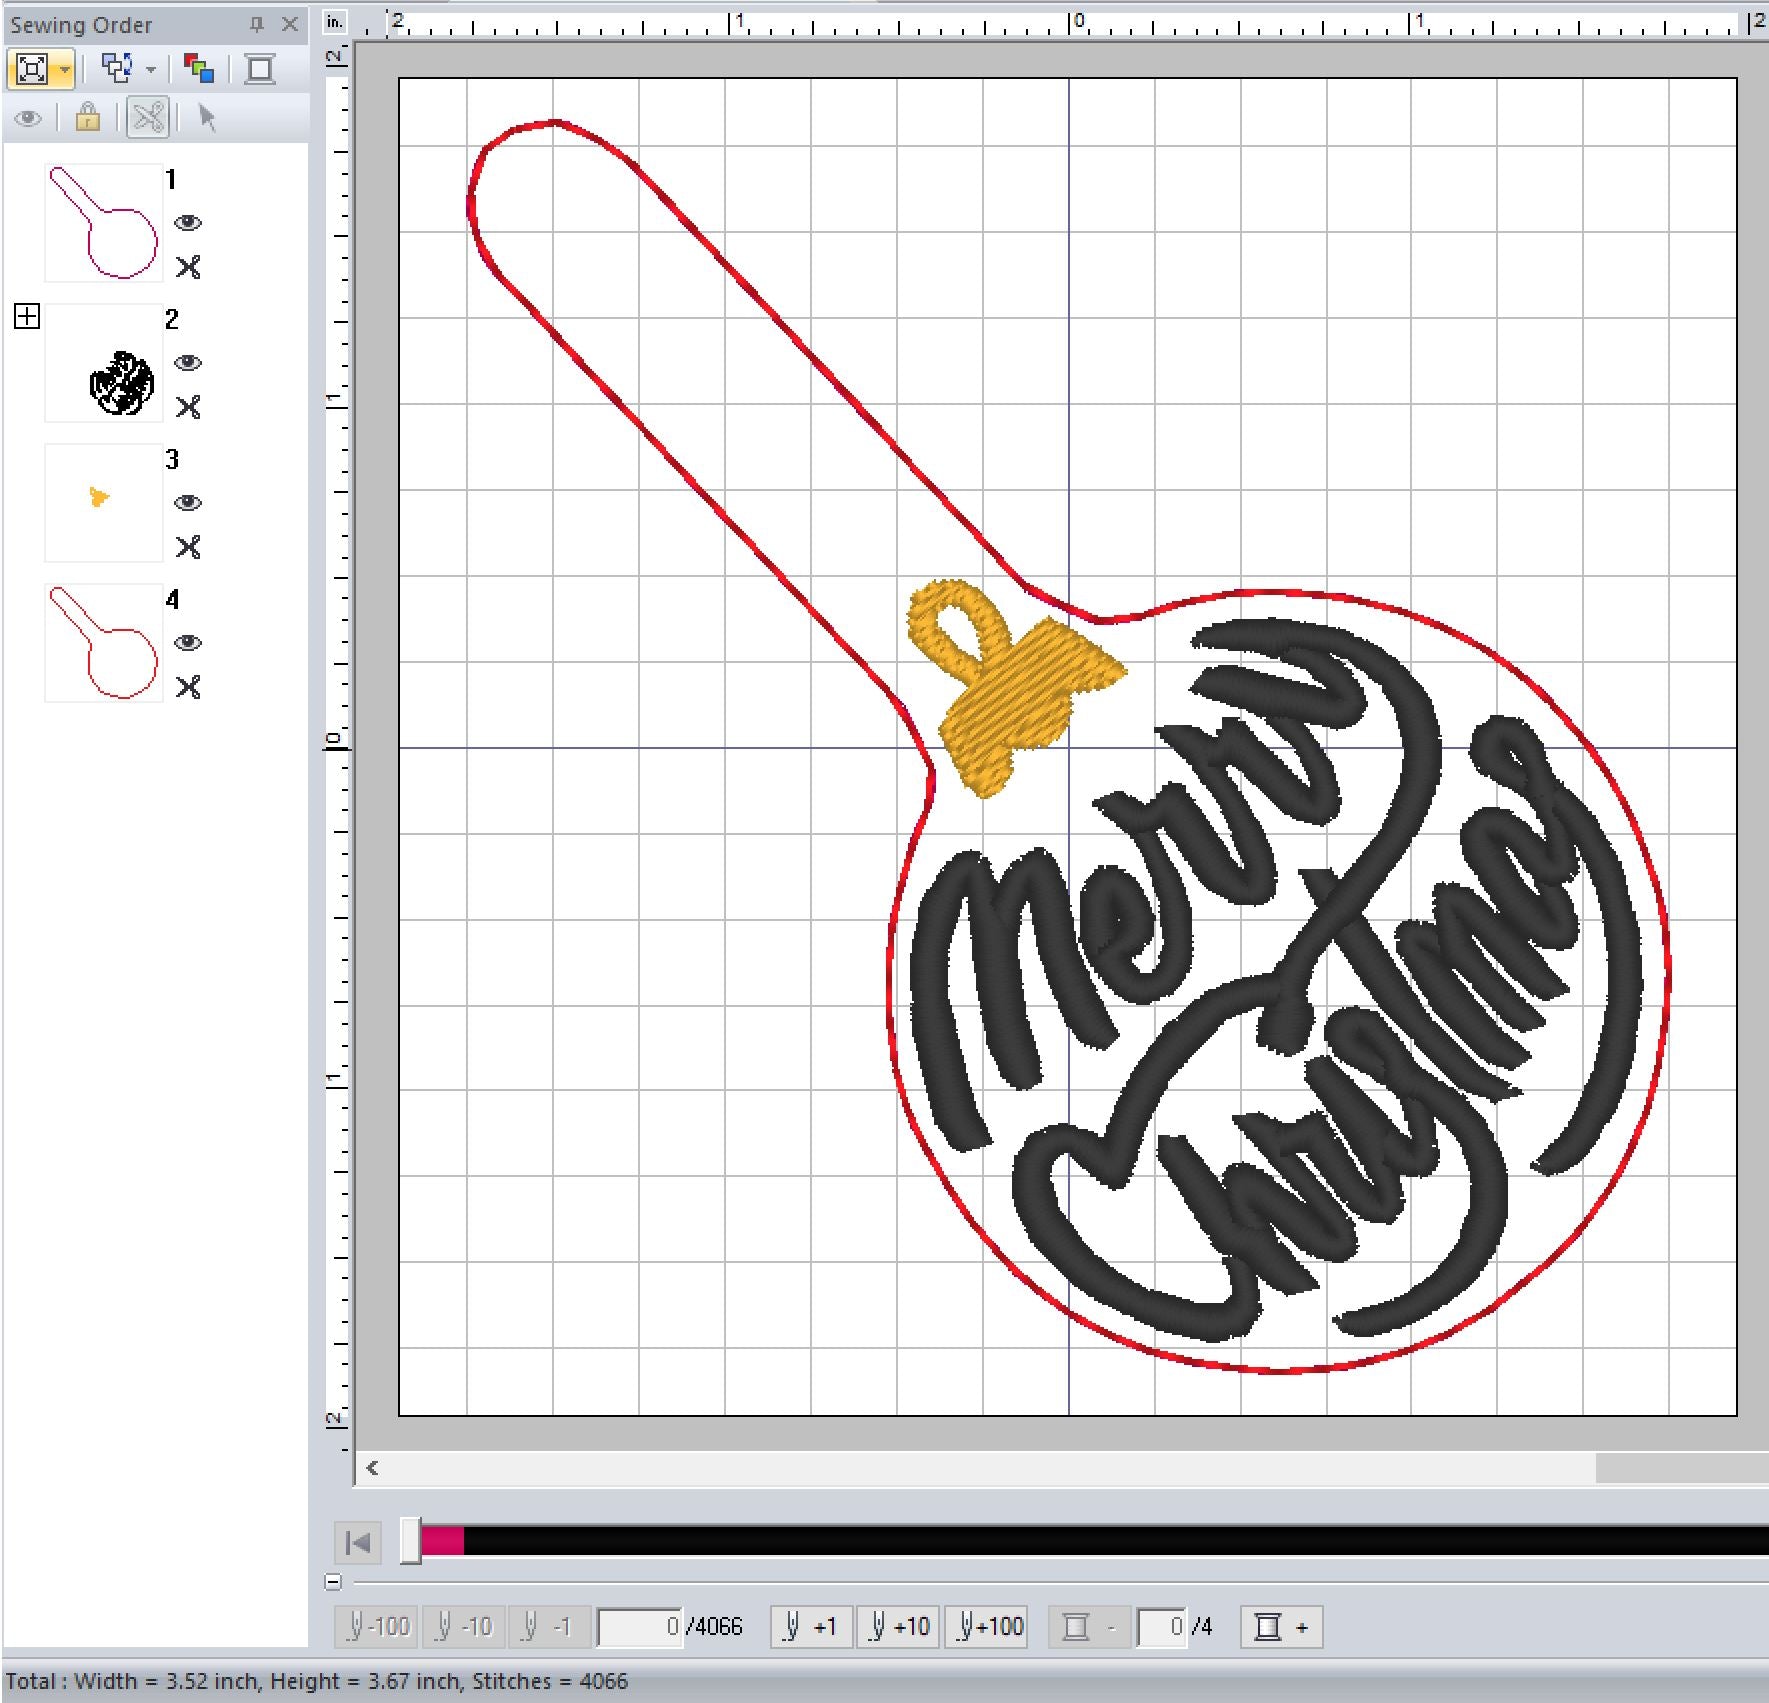Hide sewing order item 1

click(x=188, y=223)
